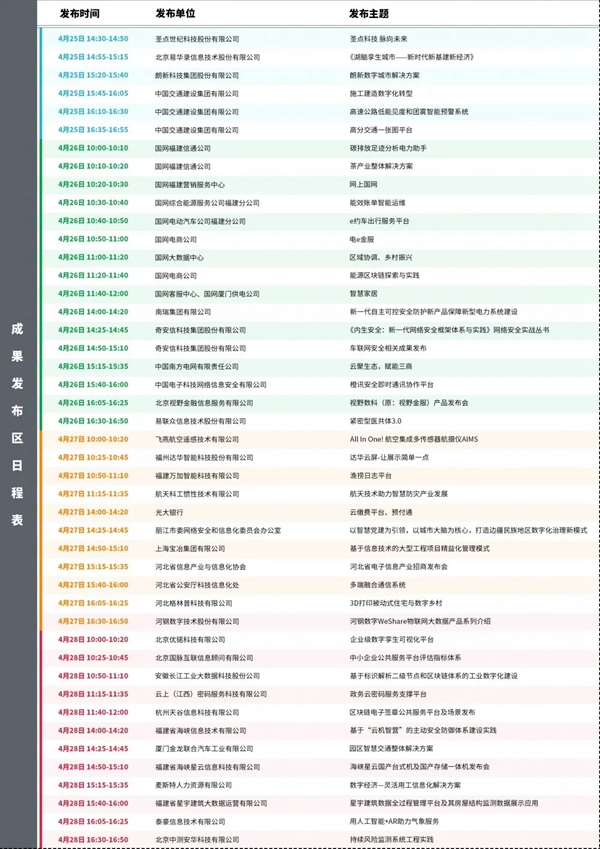
Task: Click the 4月26日 10:00-10:10 time cell
Action: pos(93,148)
